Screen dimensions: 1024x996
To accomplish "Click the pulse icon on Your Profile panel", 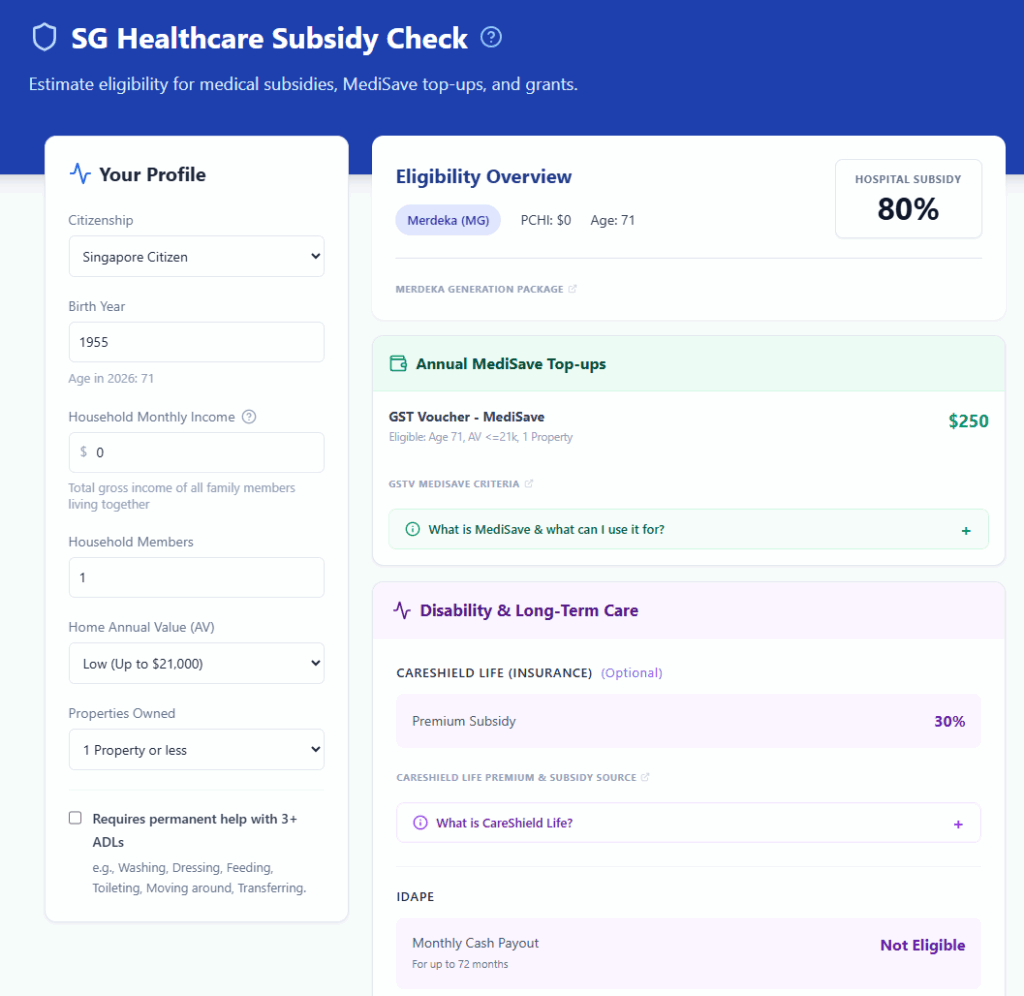I will click(x=80, y=173).
